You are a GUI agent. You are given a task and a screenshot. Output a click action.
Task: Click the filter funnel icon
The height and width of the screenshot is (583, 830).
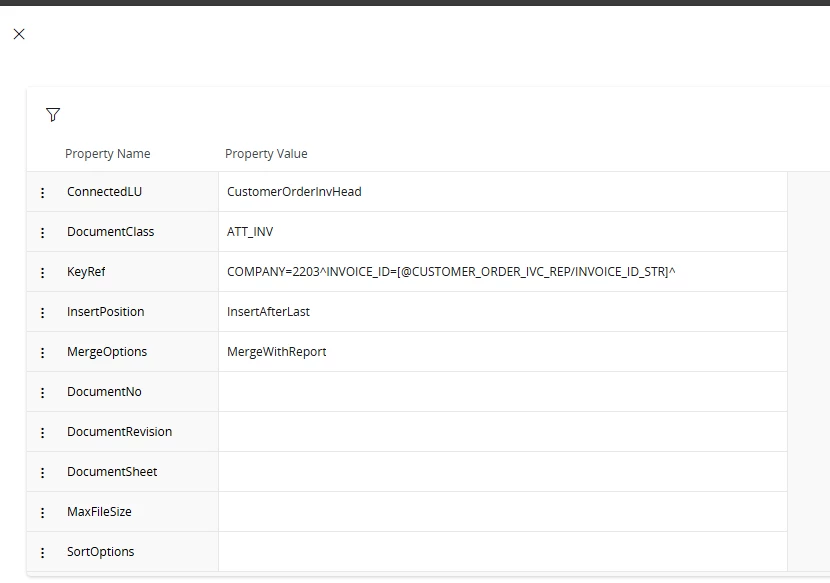(x=53, y=115)
